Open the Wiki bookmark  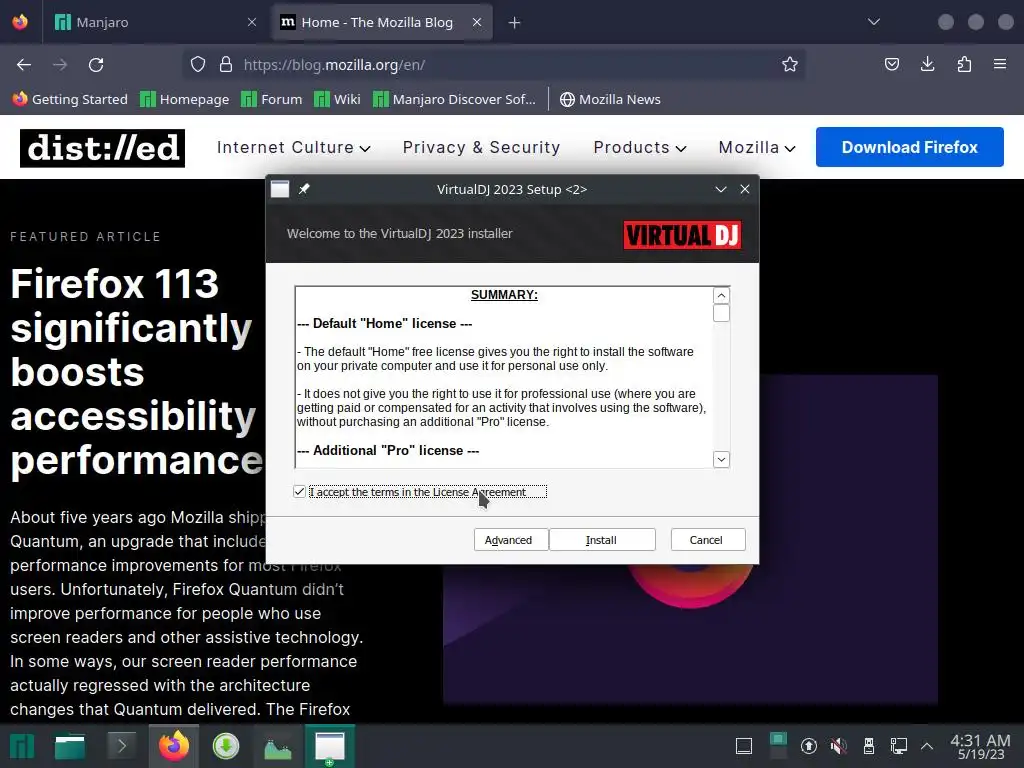click(x=337, y=99)
